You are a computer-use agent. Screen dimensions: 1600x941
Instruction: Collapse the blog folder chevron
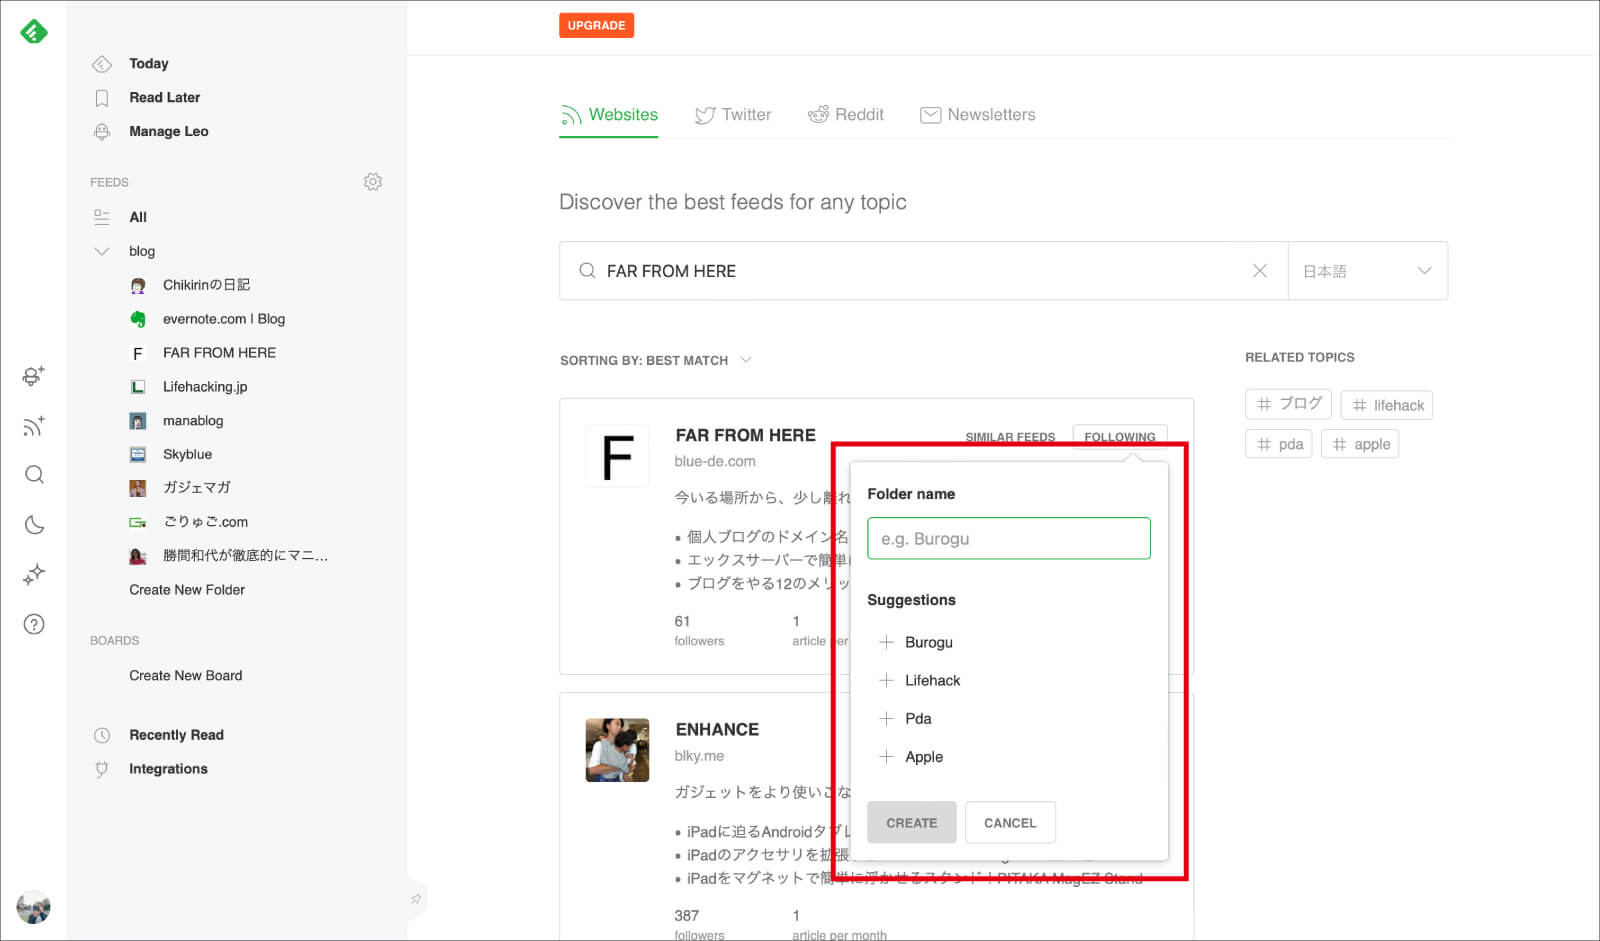click(101, 252)
